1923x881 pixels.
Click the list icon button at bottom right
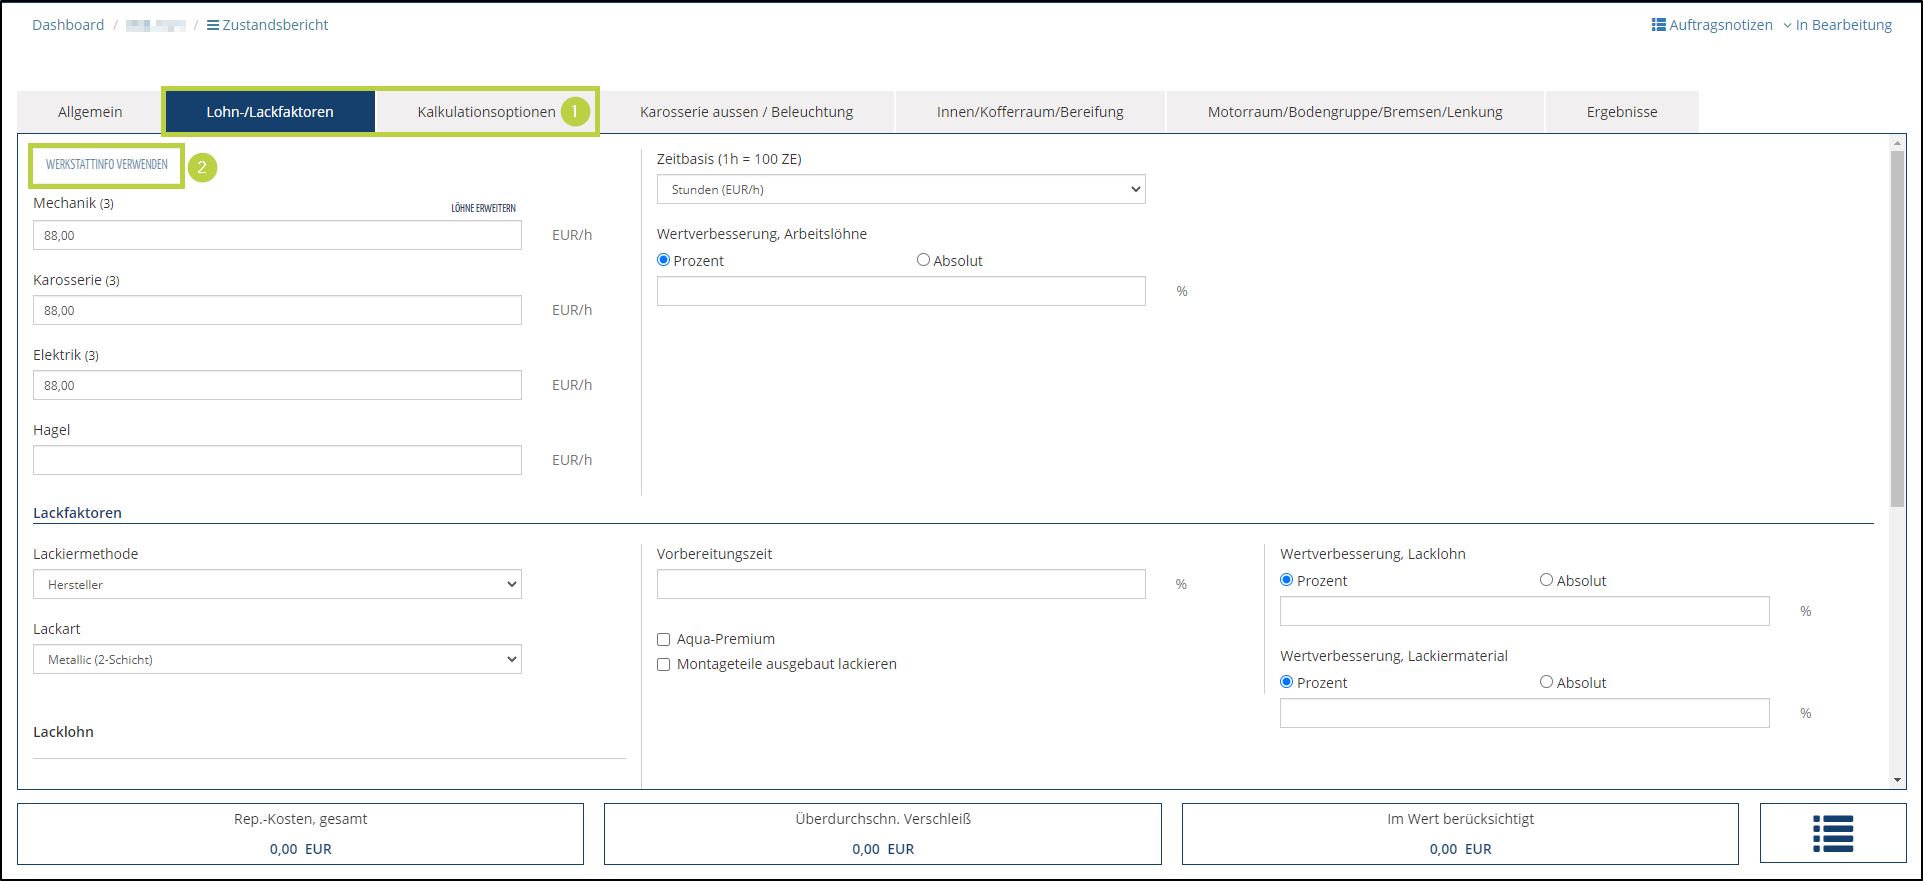[1832, 833]
